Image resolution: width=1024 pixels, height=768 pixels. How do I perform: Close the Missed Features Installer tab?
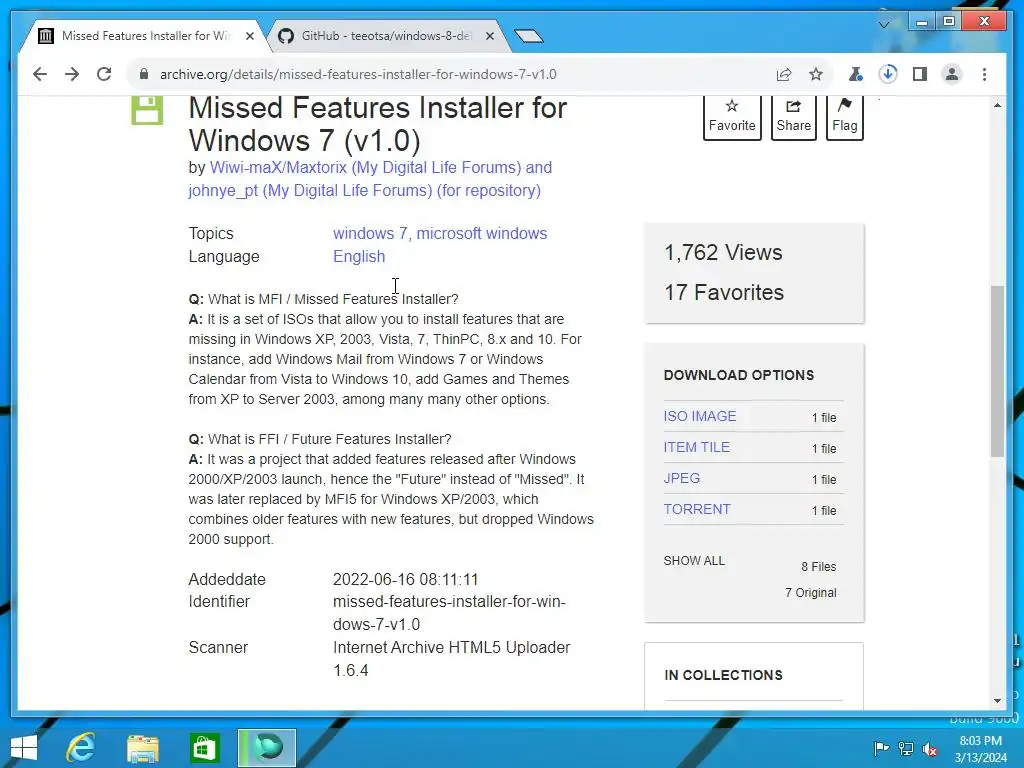[249, 36]
